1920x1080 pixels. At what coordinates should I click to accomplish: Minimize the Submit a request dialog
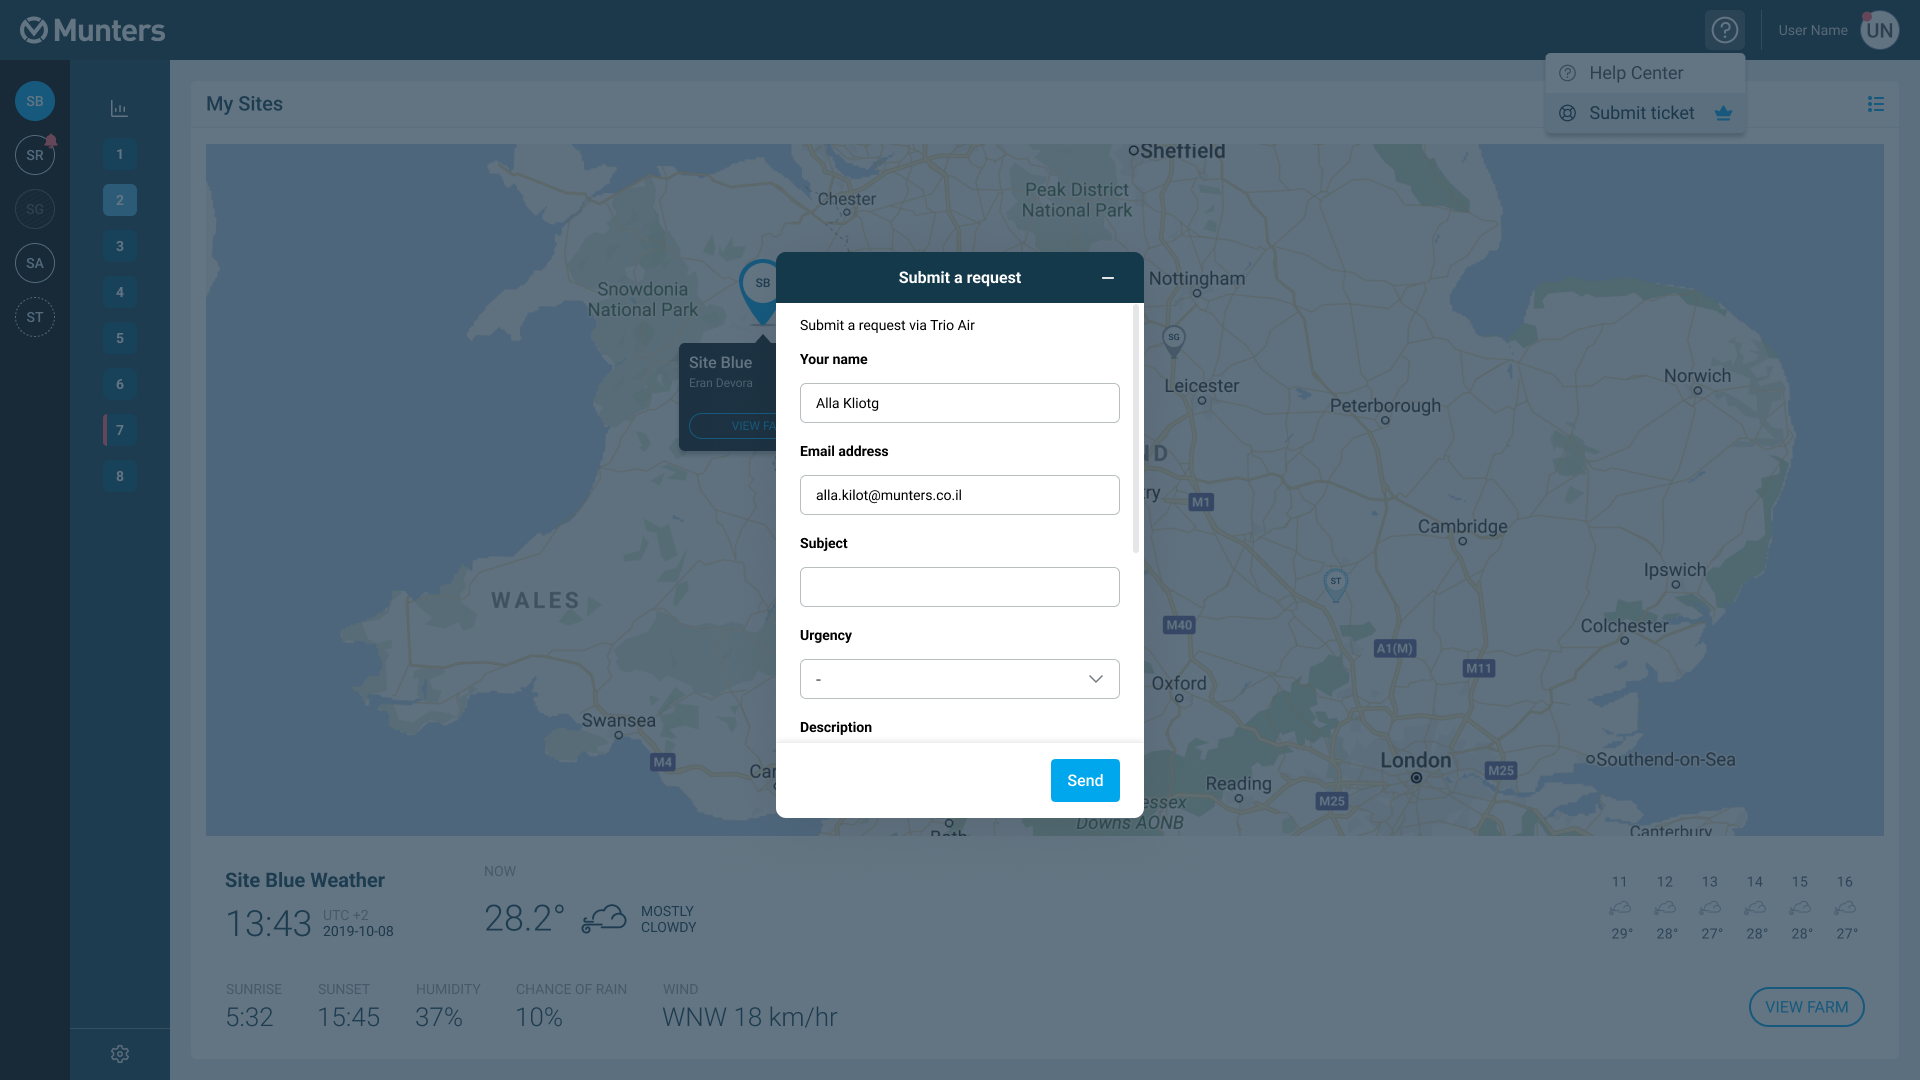(1107, 278)
